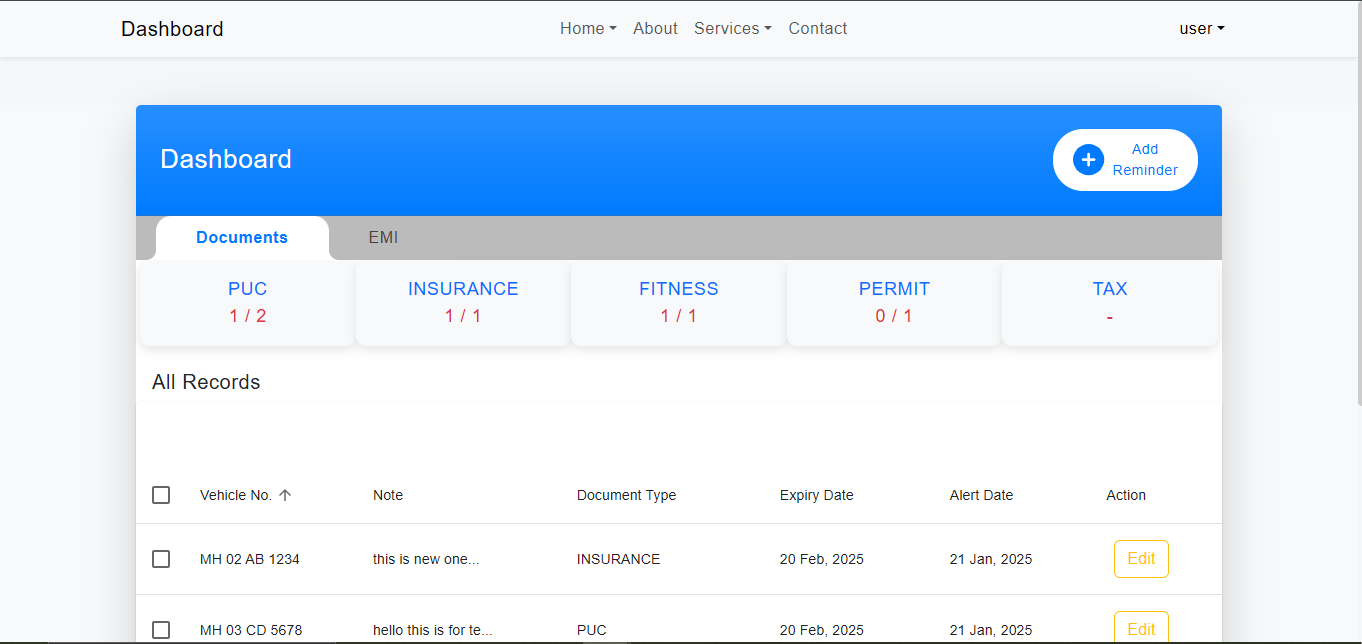
Task: Open the PUC summary card
Action: point(247,302)
